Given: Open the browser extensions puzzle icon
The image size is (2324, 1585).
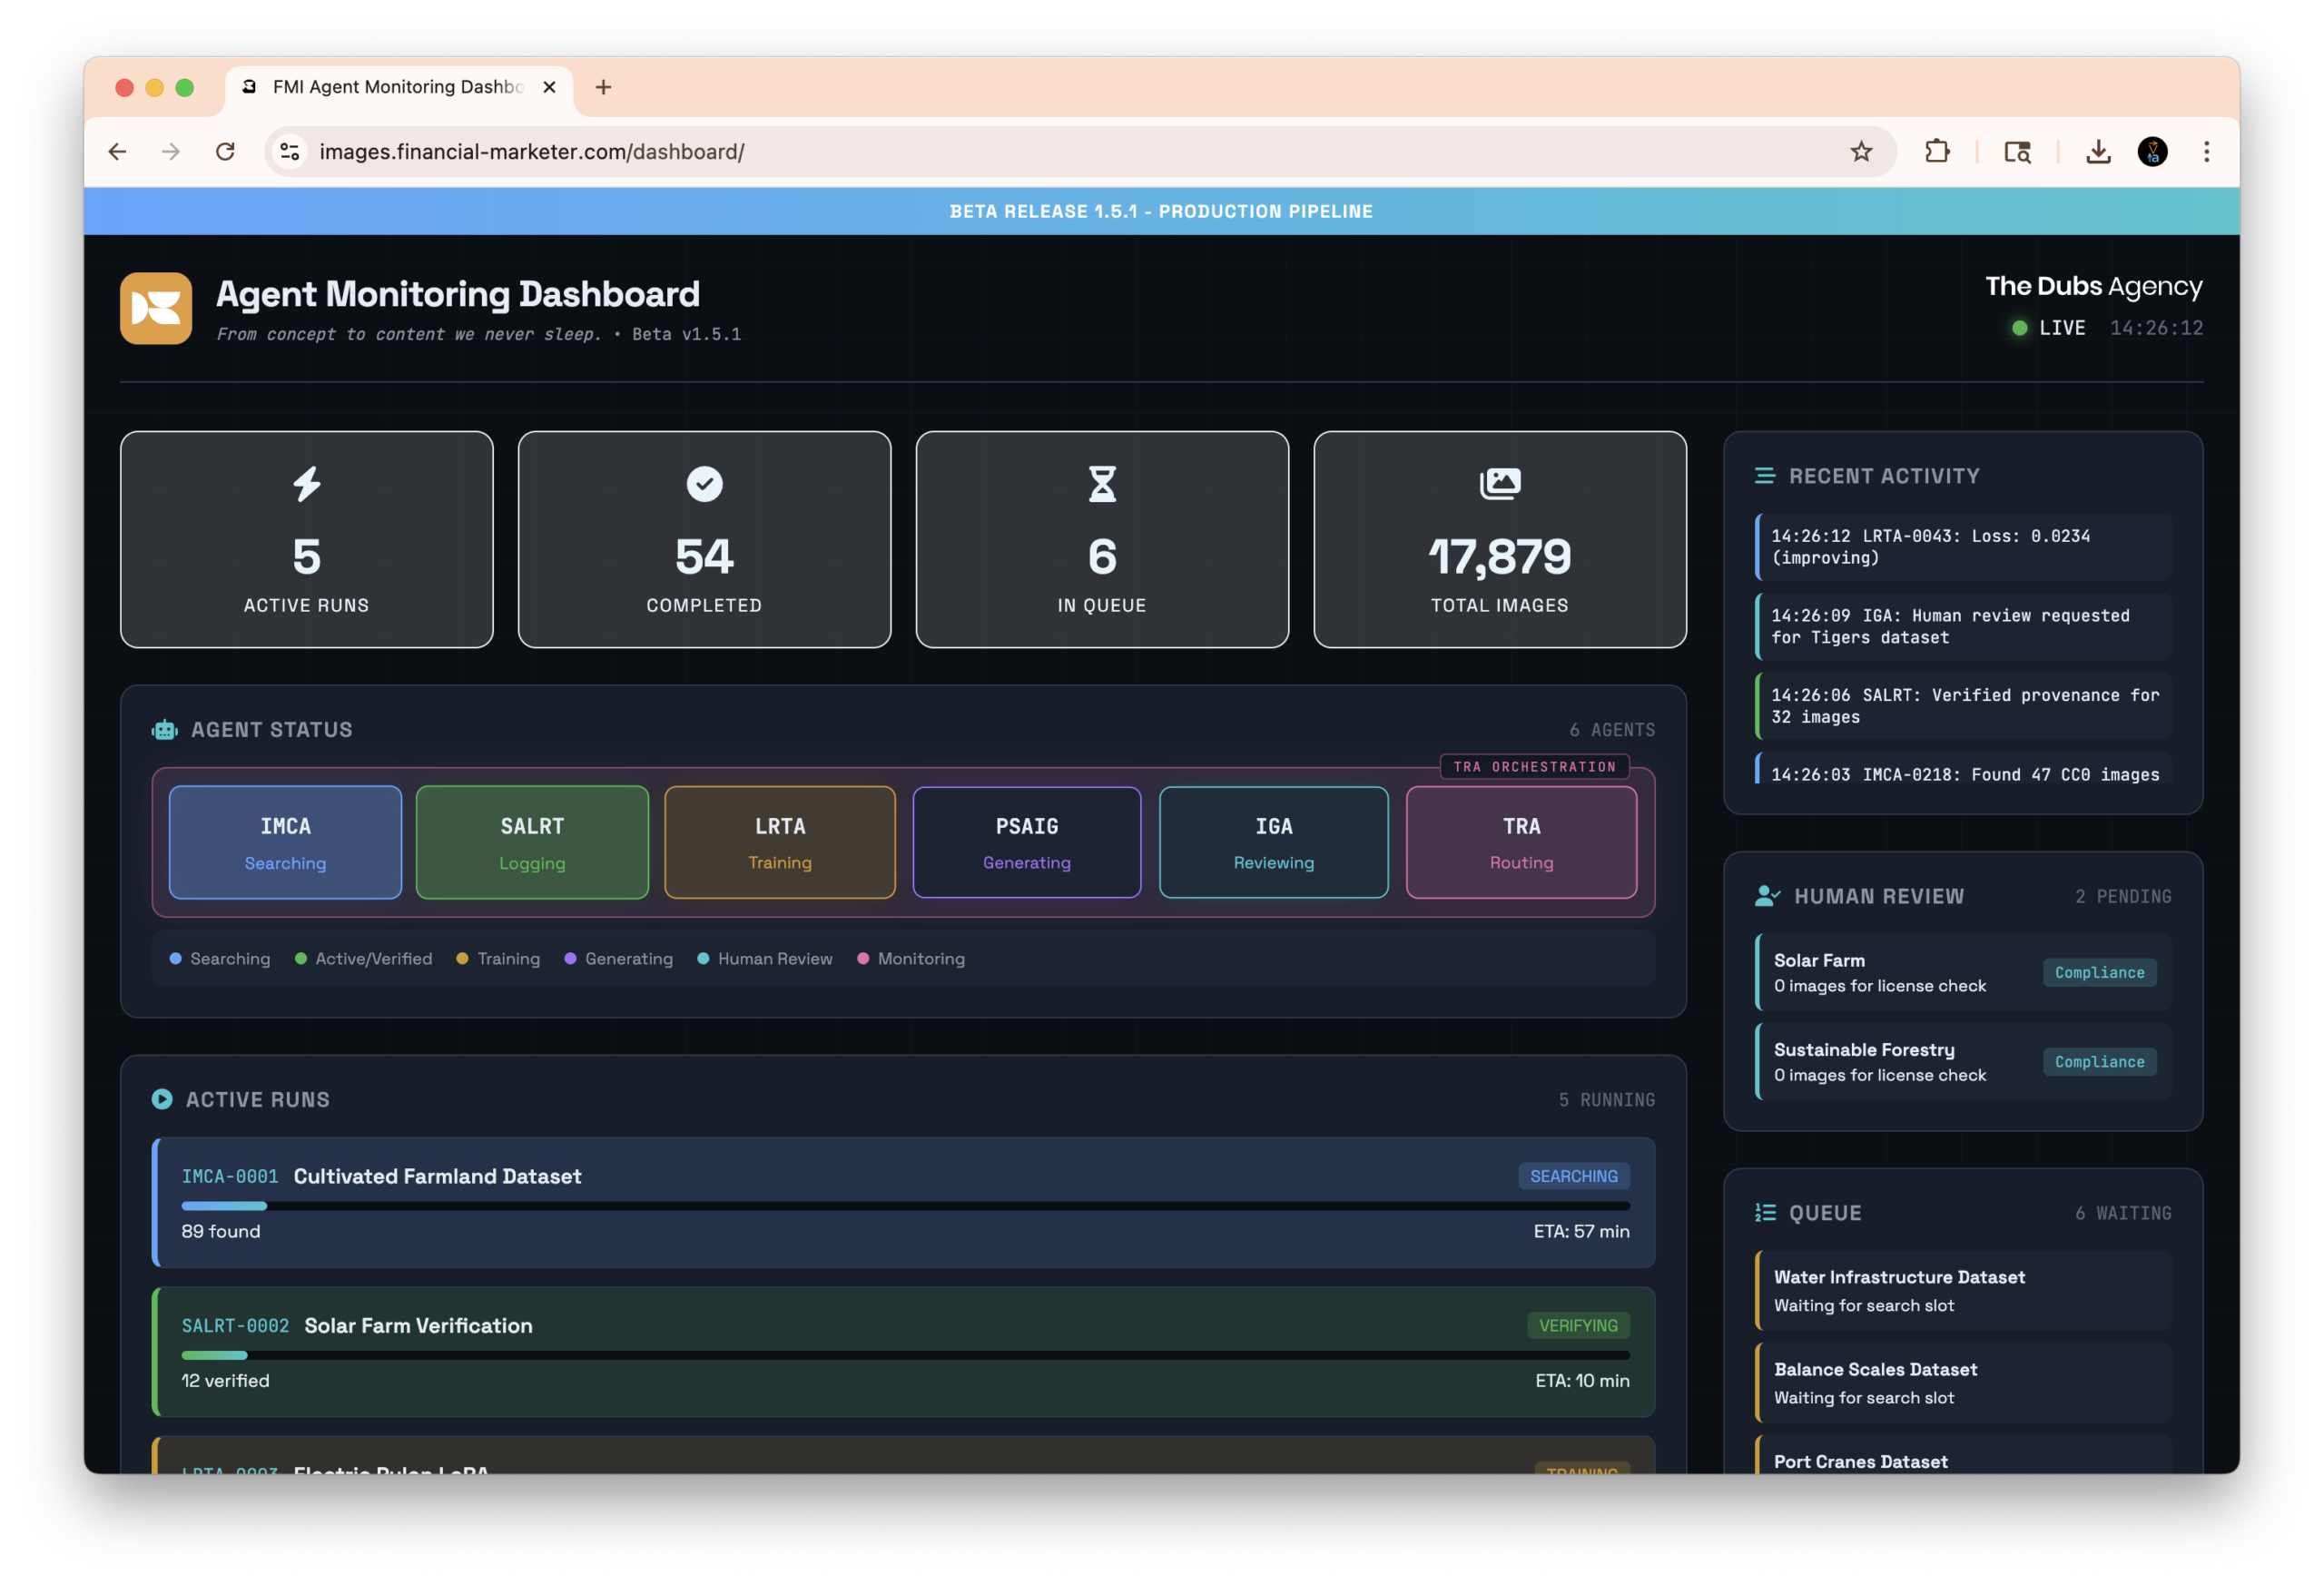Looking at the screenshot, I should tap(1937, 152).
